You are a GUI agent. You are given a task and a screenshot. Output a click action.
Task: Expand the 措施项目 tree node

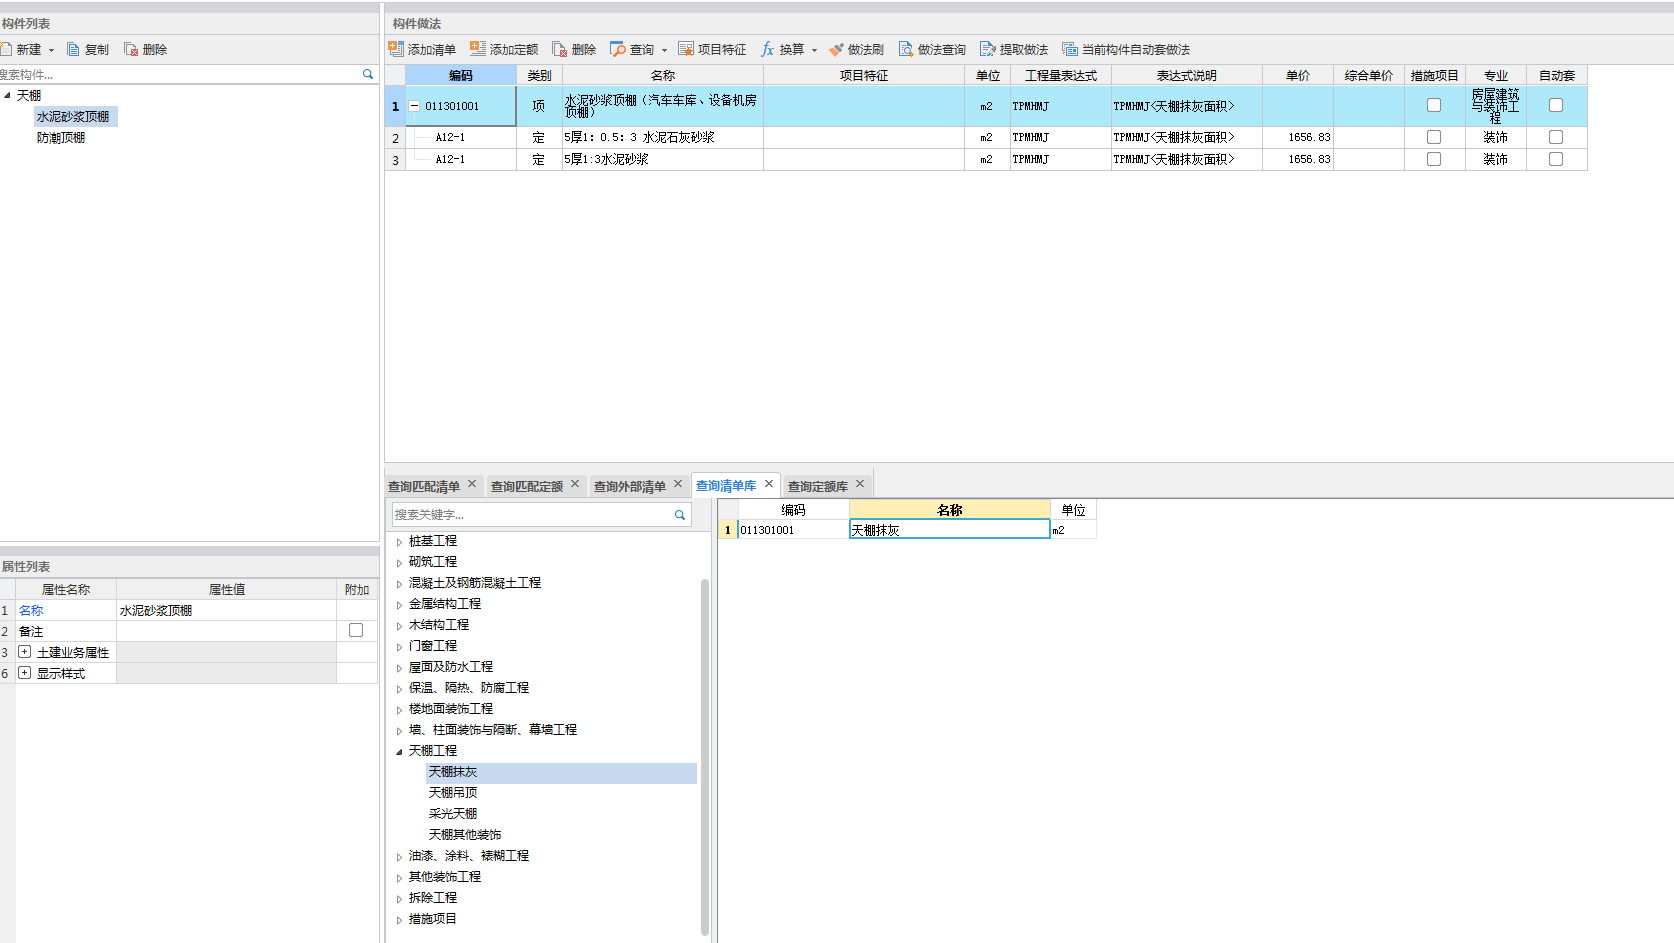point(399,920)
